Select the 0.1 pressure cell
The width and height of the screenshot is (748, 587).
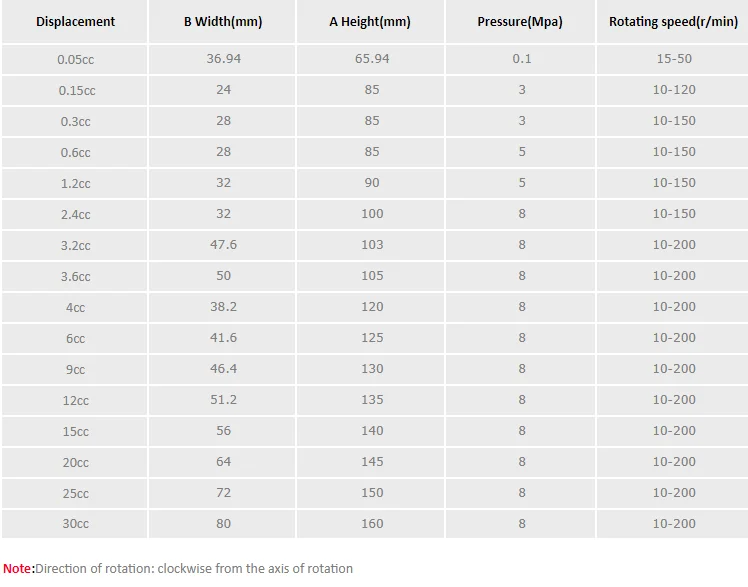click(521, 59)
